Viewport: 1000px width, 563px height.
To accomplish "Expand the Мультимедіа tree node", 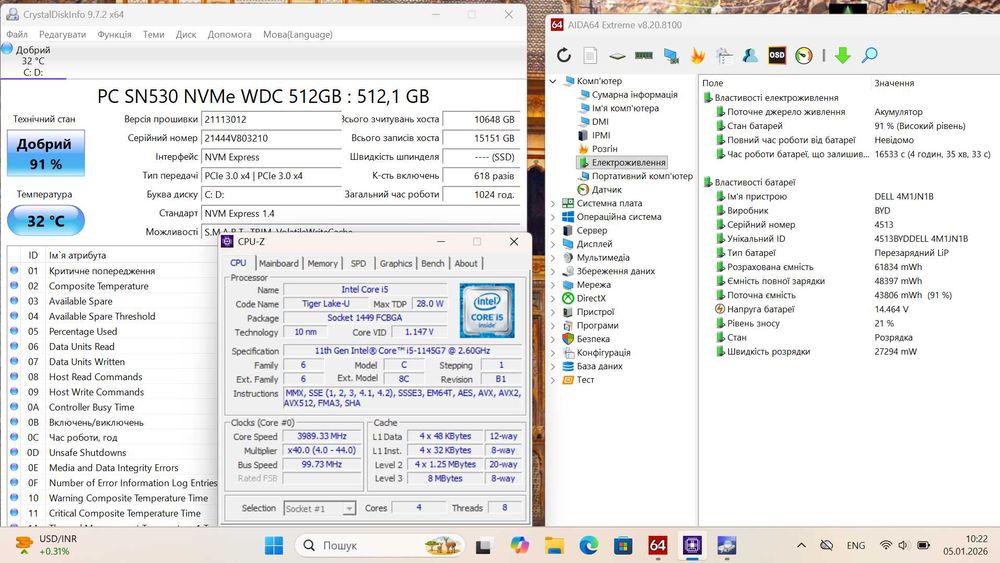I will pyautogui.click(x=553, y=258).
